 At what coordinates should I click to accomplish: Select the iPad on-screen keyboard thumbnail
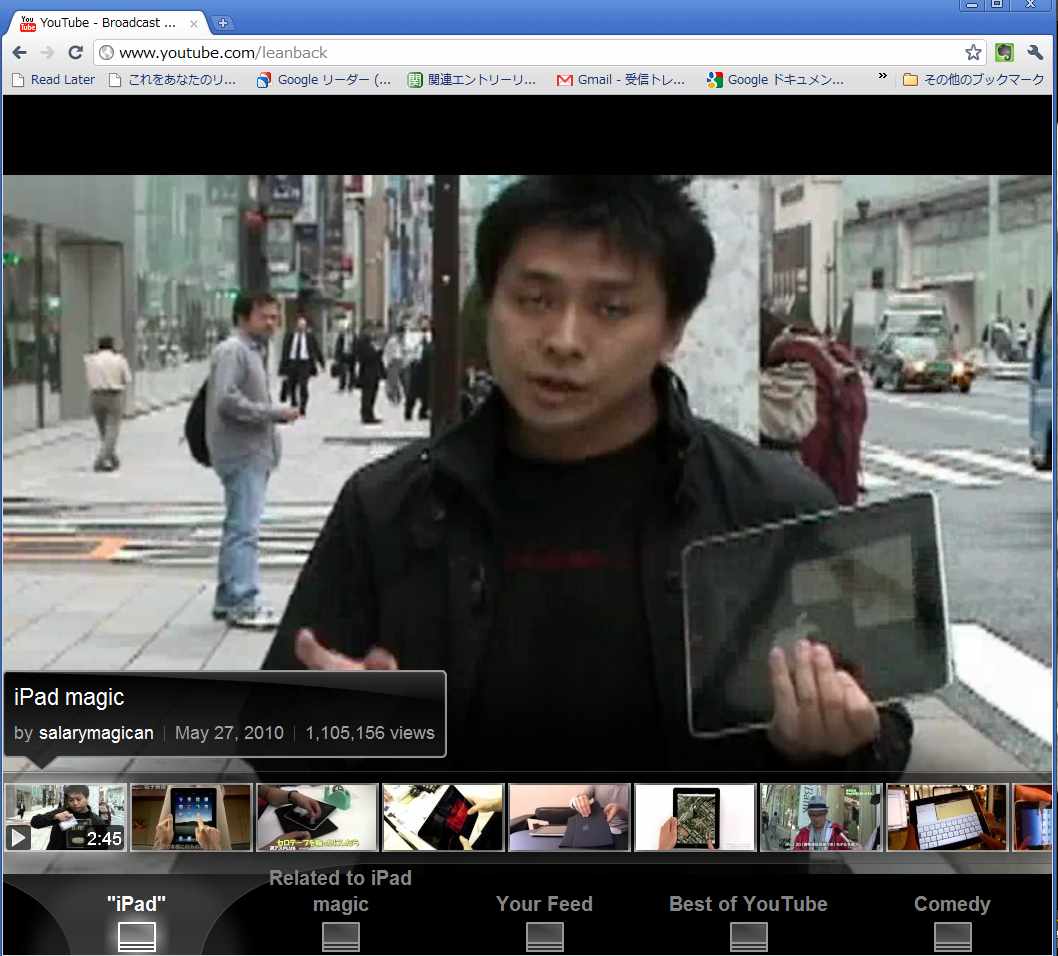(x=947, y=817)
